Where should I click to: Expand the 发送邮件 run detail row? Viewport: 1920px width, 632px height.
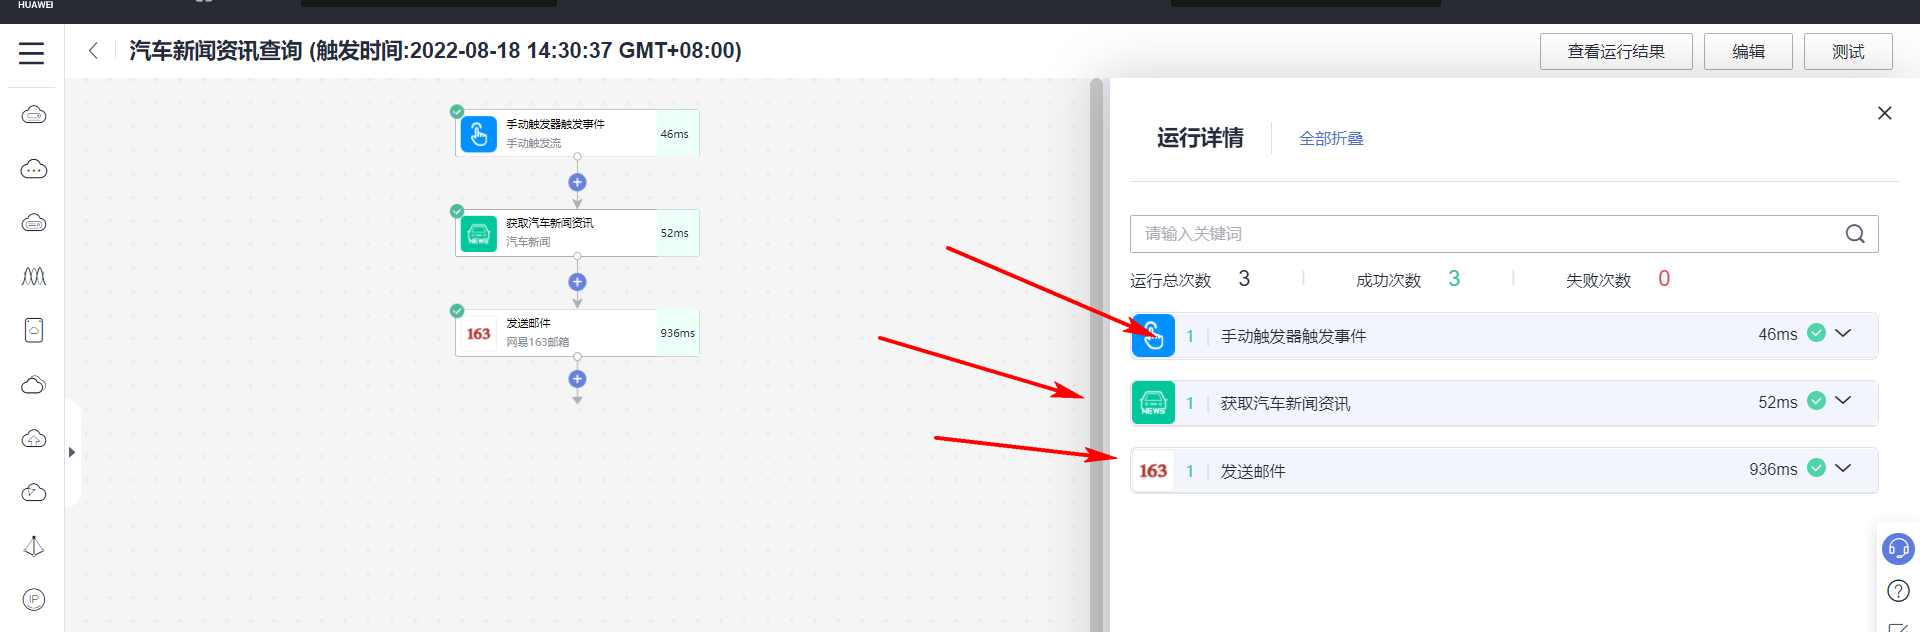[x=1843, y=468]
